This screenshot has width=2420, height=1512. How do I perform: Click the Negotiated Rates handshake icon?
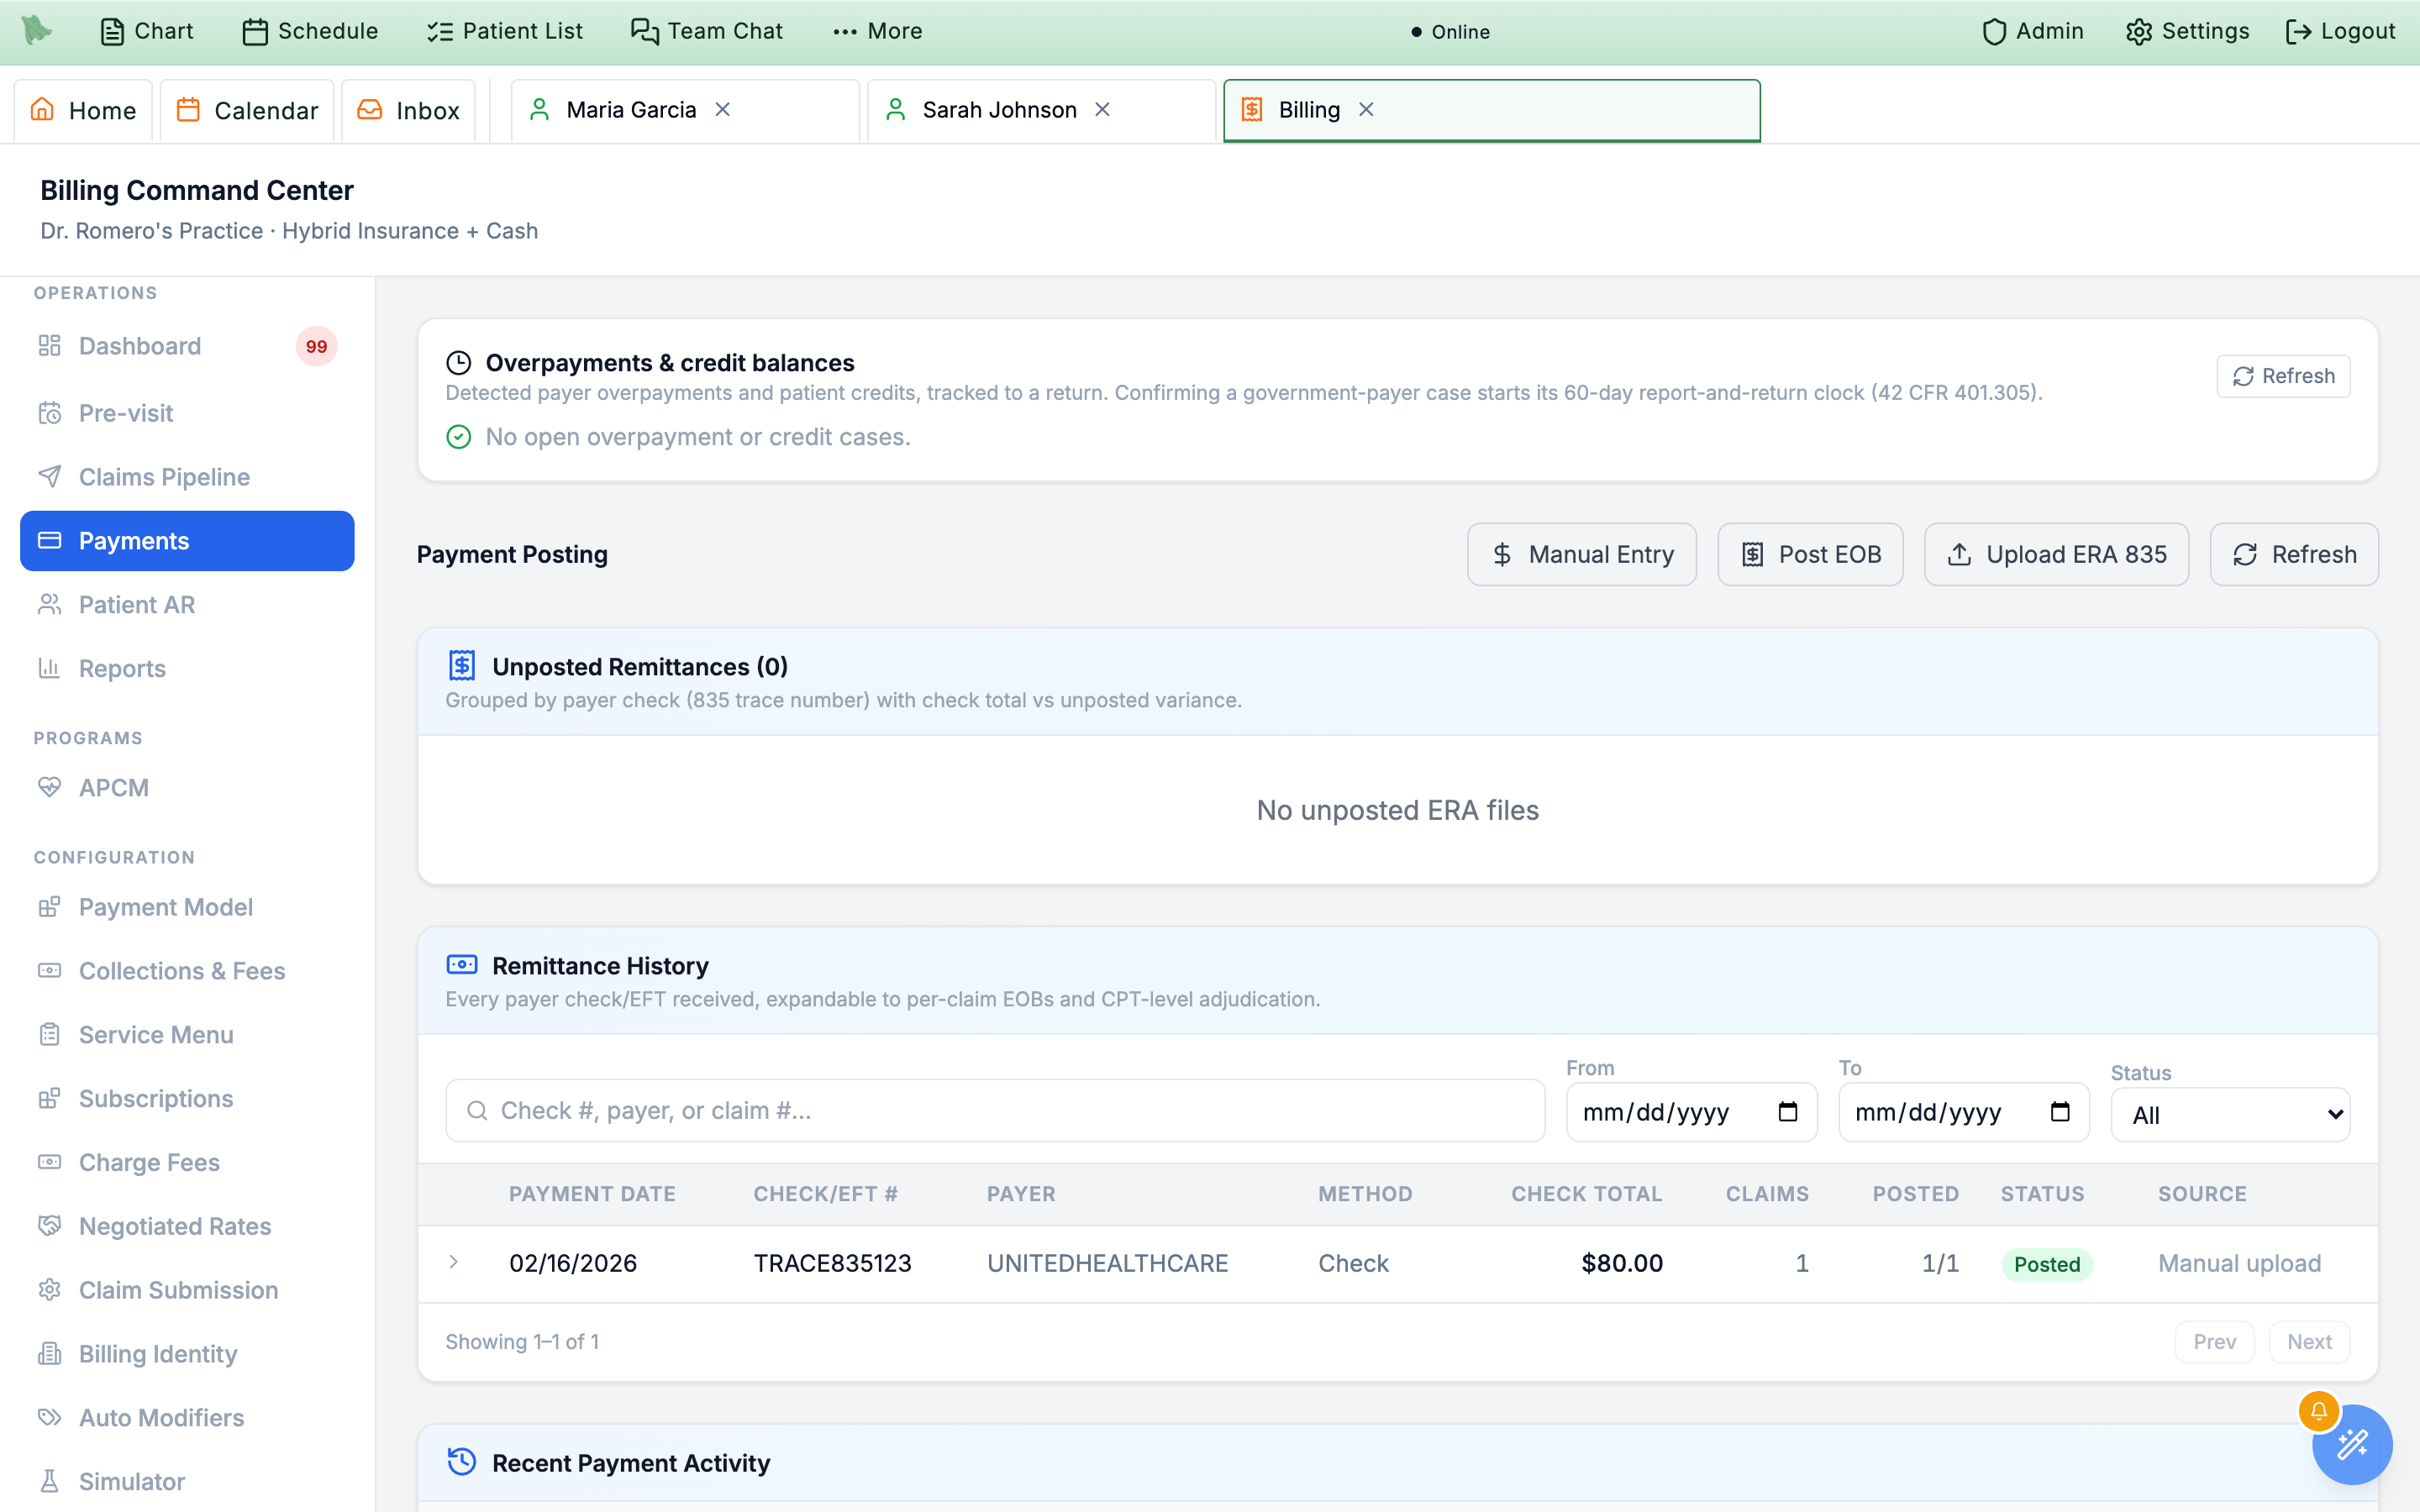pyautogui.click(x=49, y=1226)
